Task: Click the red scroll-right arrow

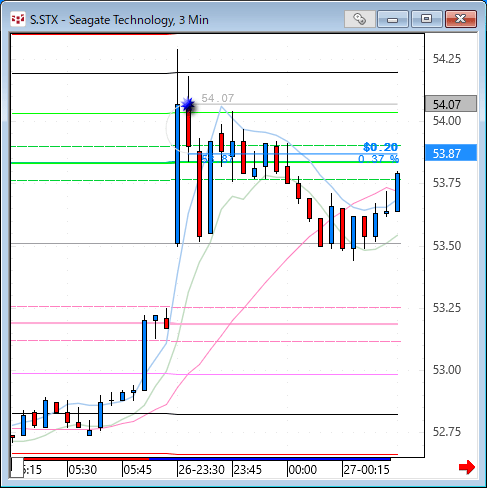Action: [x=467, y=467]
